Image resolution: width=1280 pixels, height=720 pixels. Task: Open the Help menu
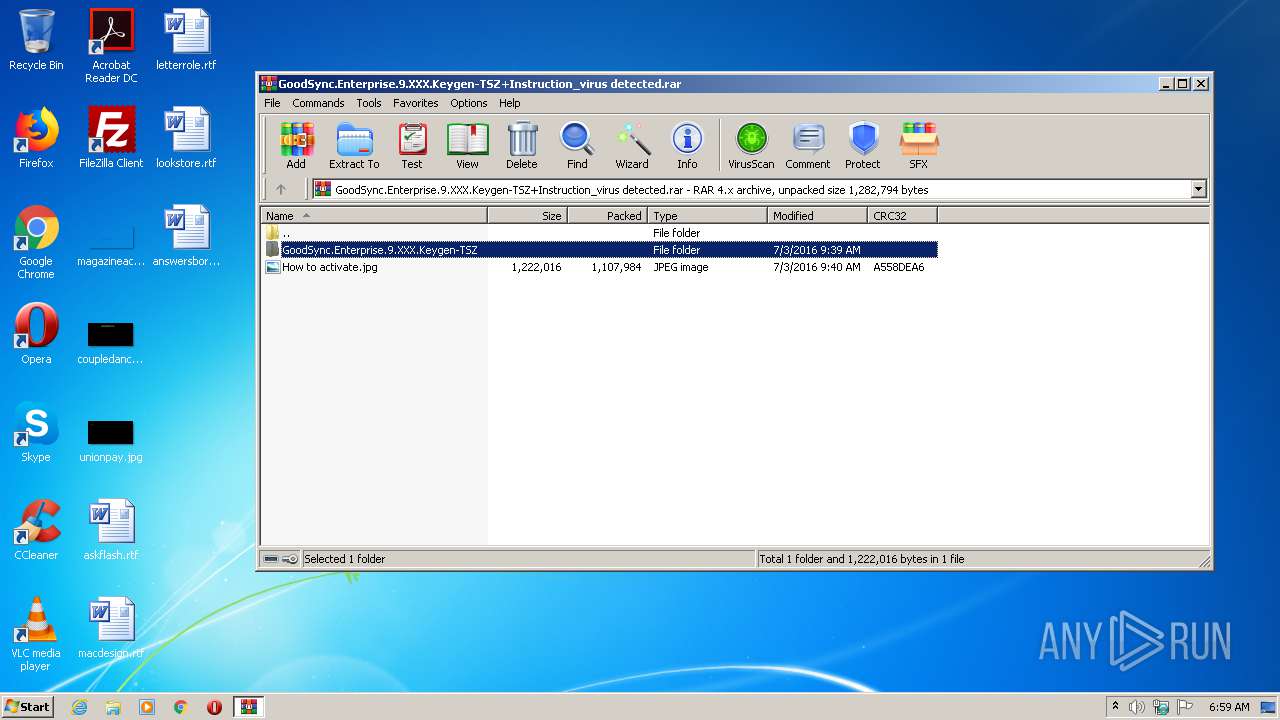[510, 103]
